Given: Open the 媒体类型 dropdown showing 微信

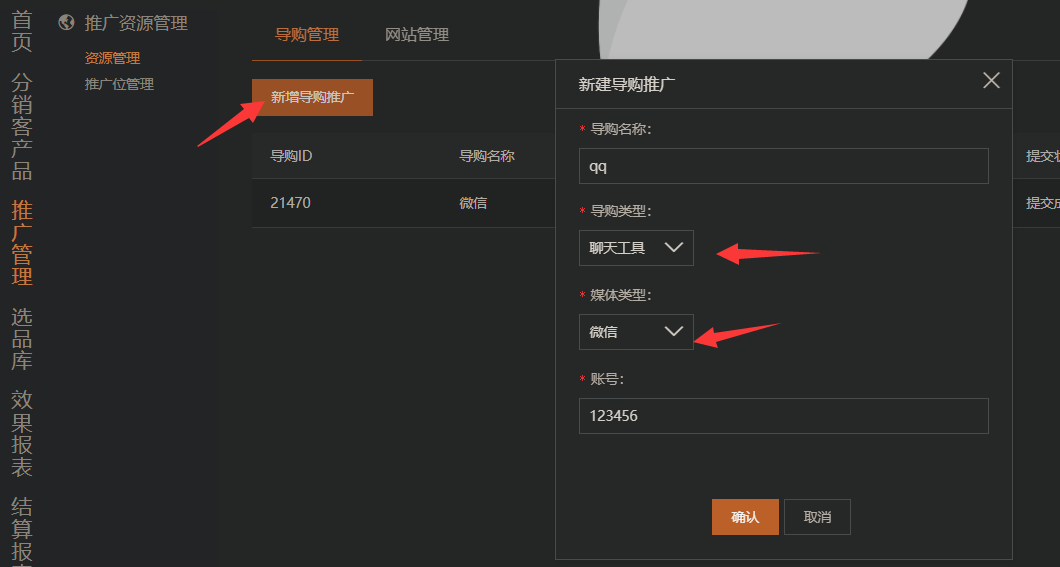Looking at the screenshot, I should click(x=636, y=332).
